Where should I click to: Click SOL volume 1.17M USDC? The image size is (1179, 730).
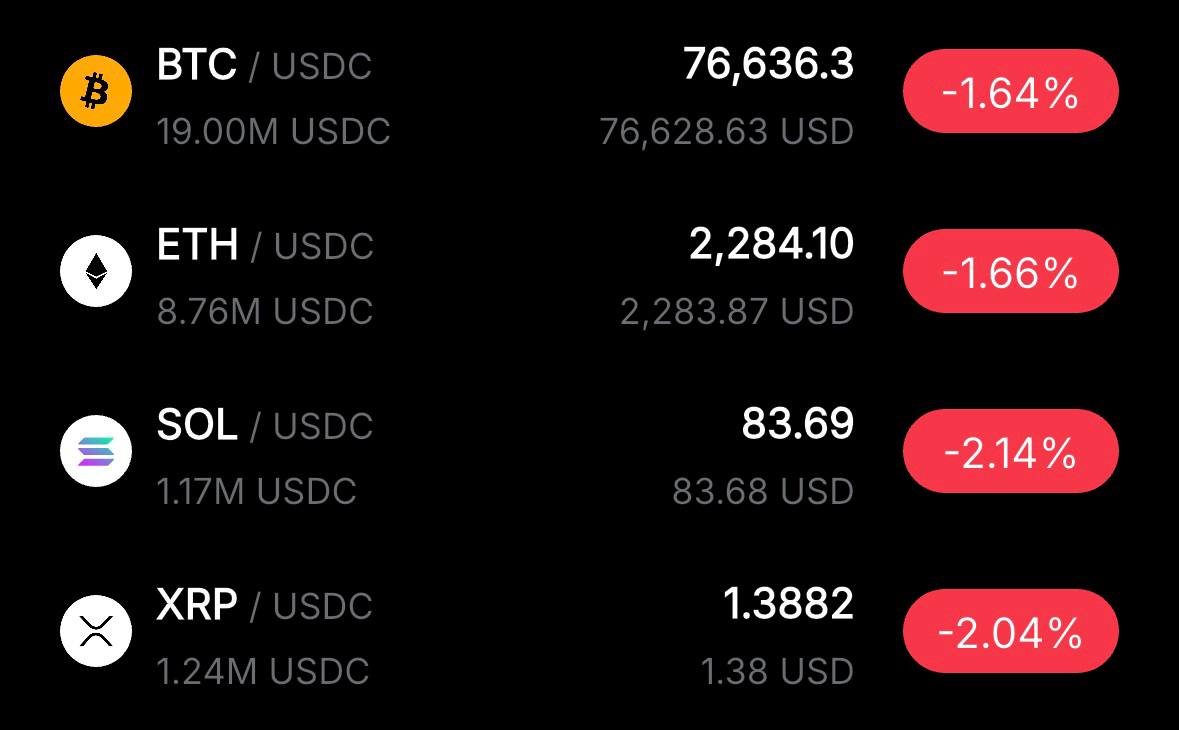(x=257, y=492)
